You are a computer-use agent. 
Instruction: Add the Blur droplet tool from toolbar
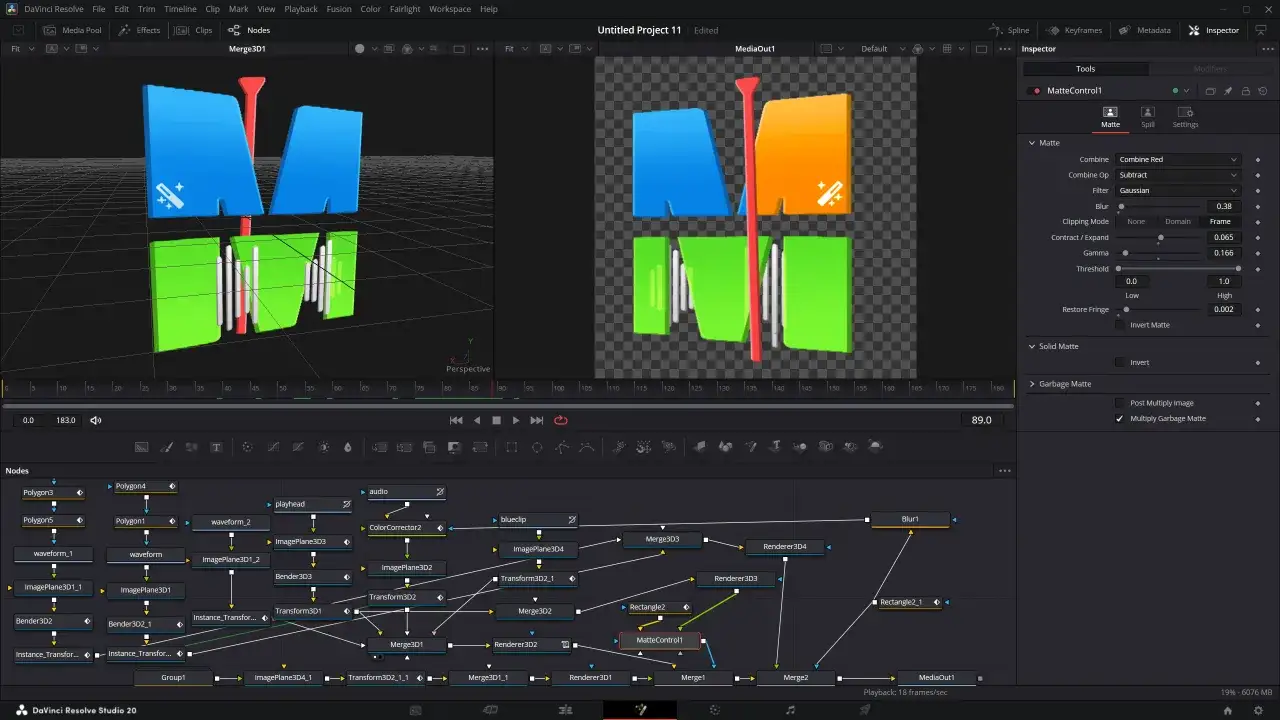tap(348, 447)
